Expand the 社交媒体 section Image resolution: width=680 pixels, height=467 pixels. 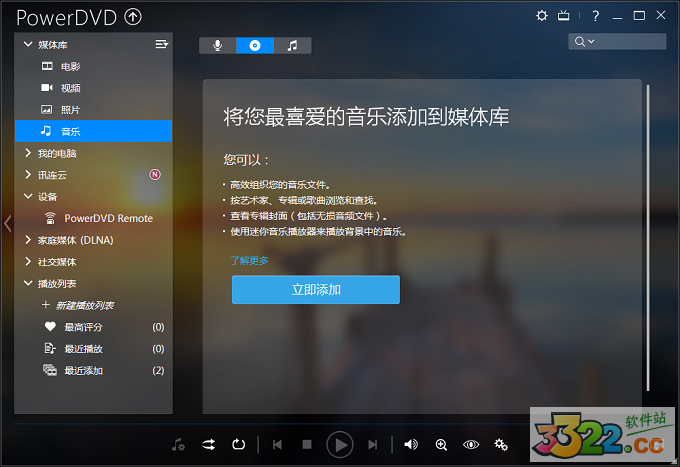28,261
